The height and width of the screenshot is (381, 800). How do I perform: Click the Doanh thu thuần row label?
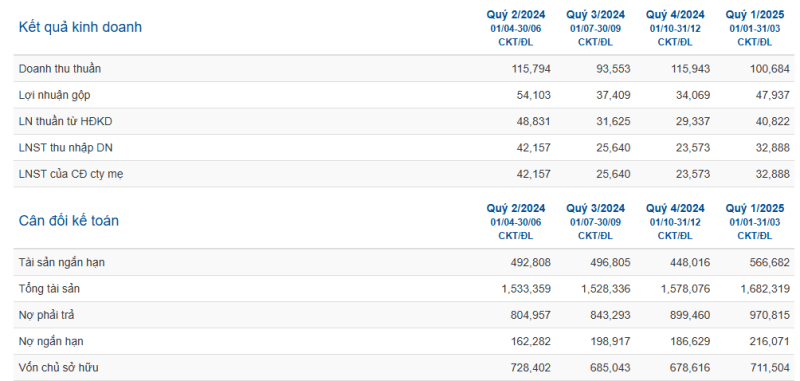[x=60, y=69]
